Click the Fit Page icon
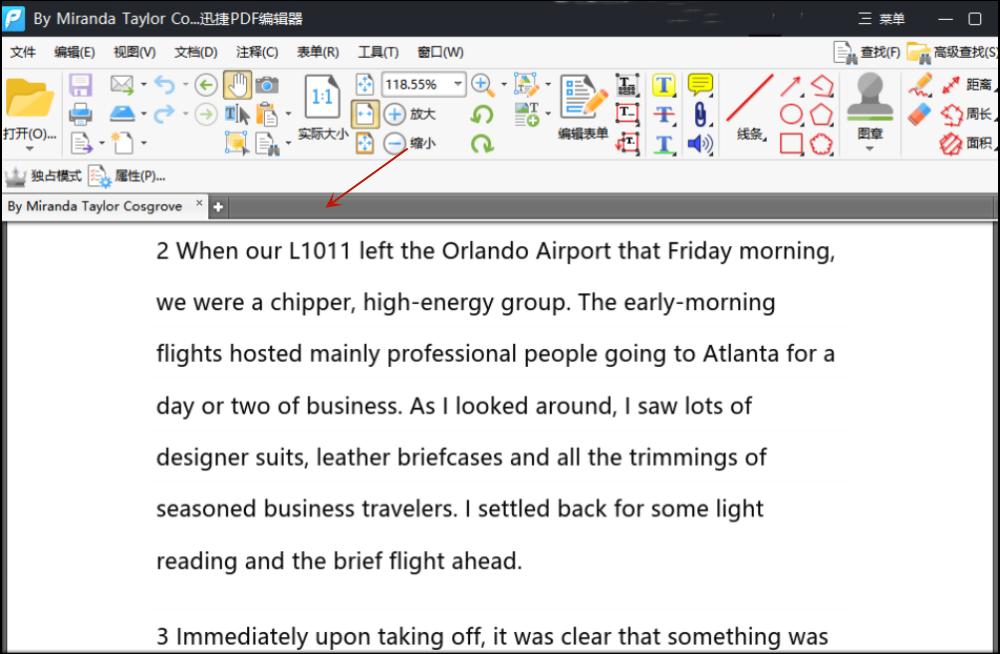The height and width of the screenshot is (654, 1000). click(x=365, y=84)
